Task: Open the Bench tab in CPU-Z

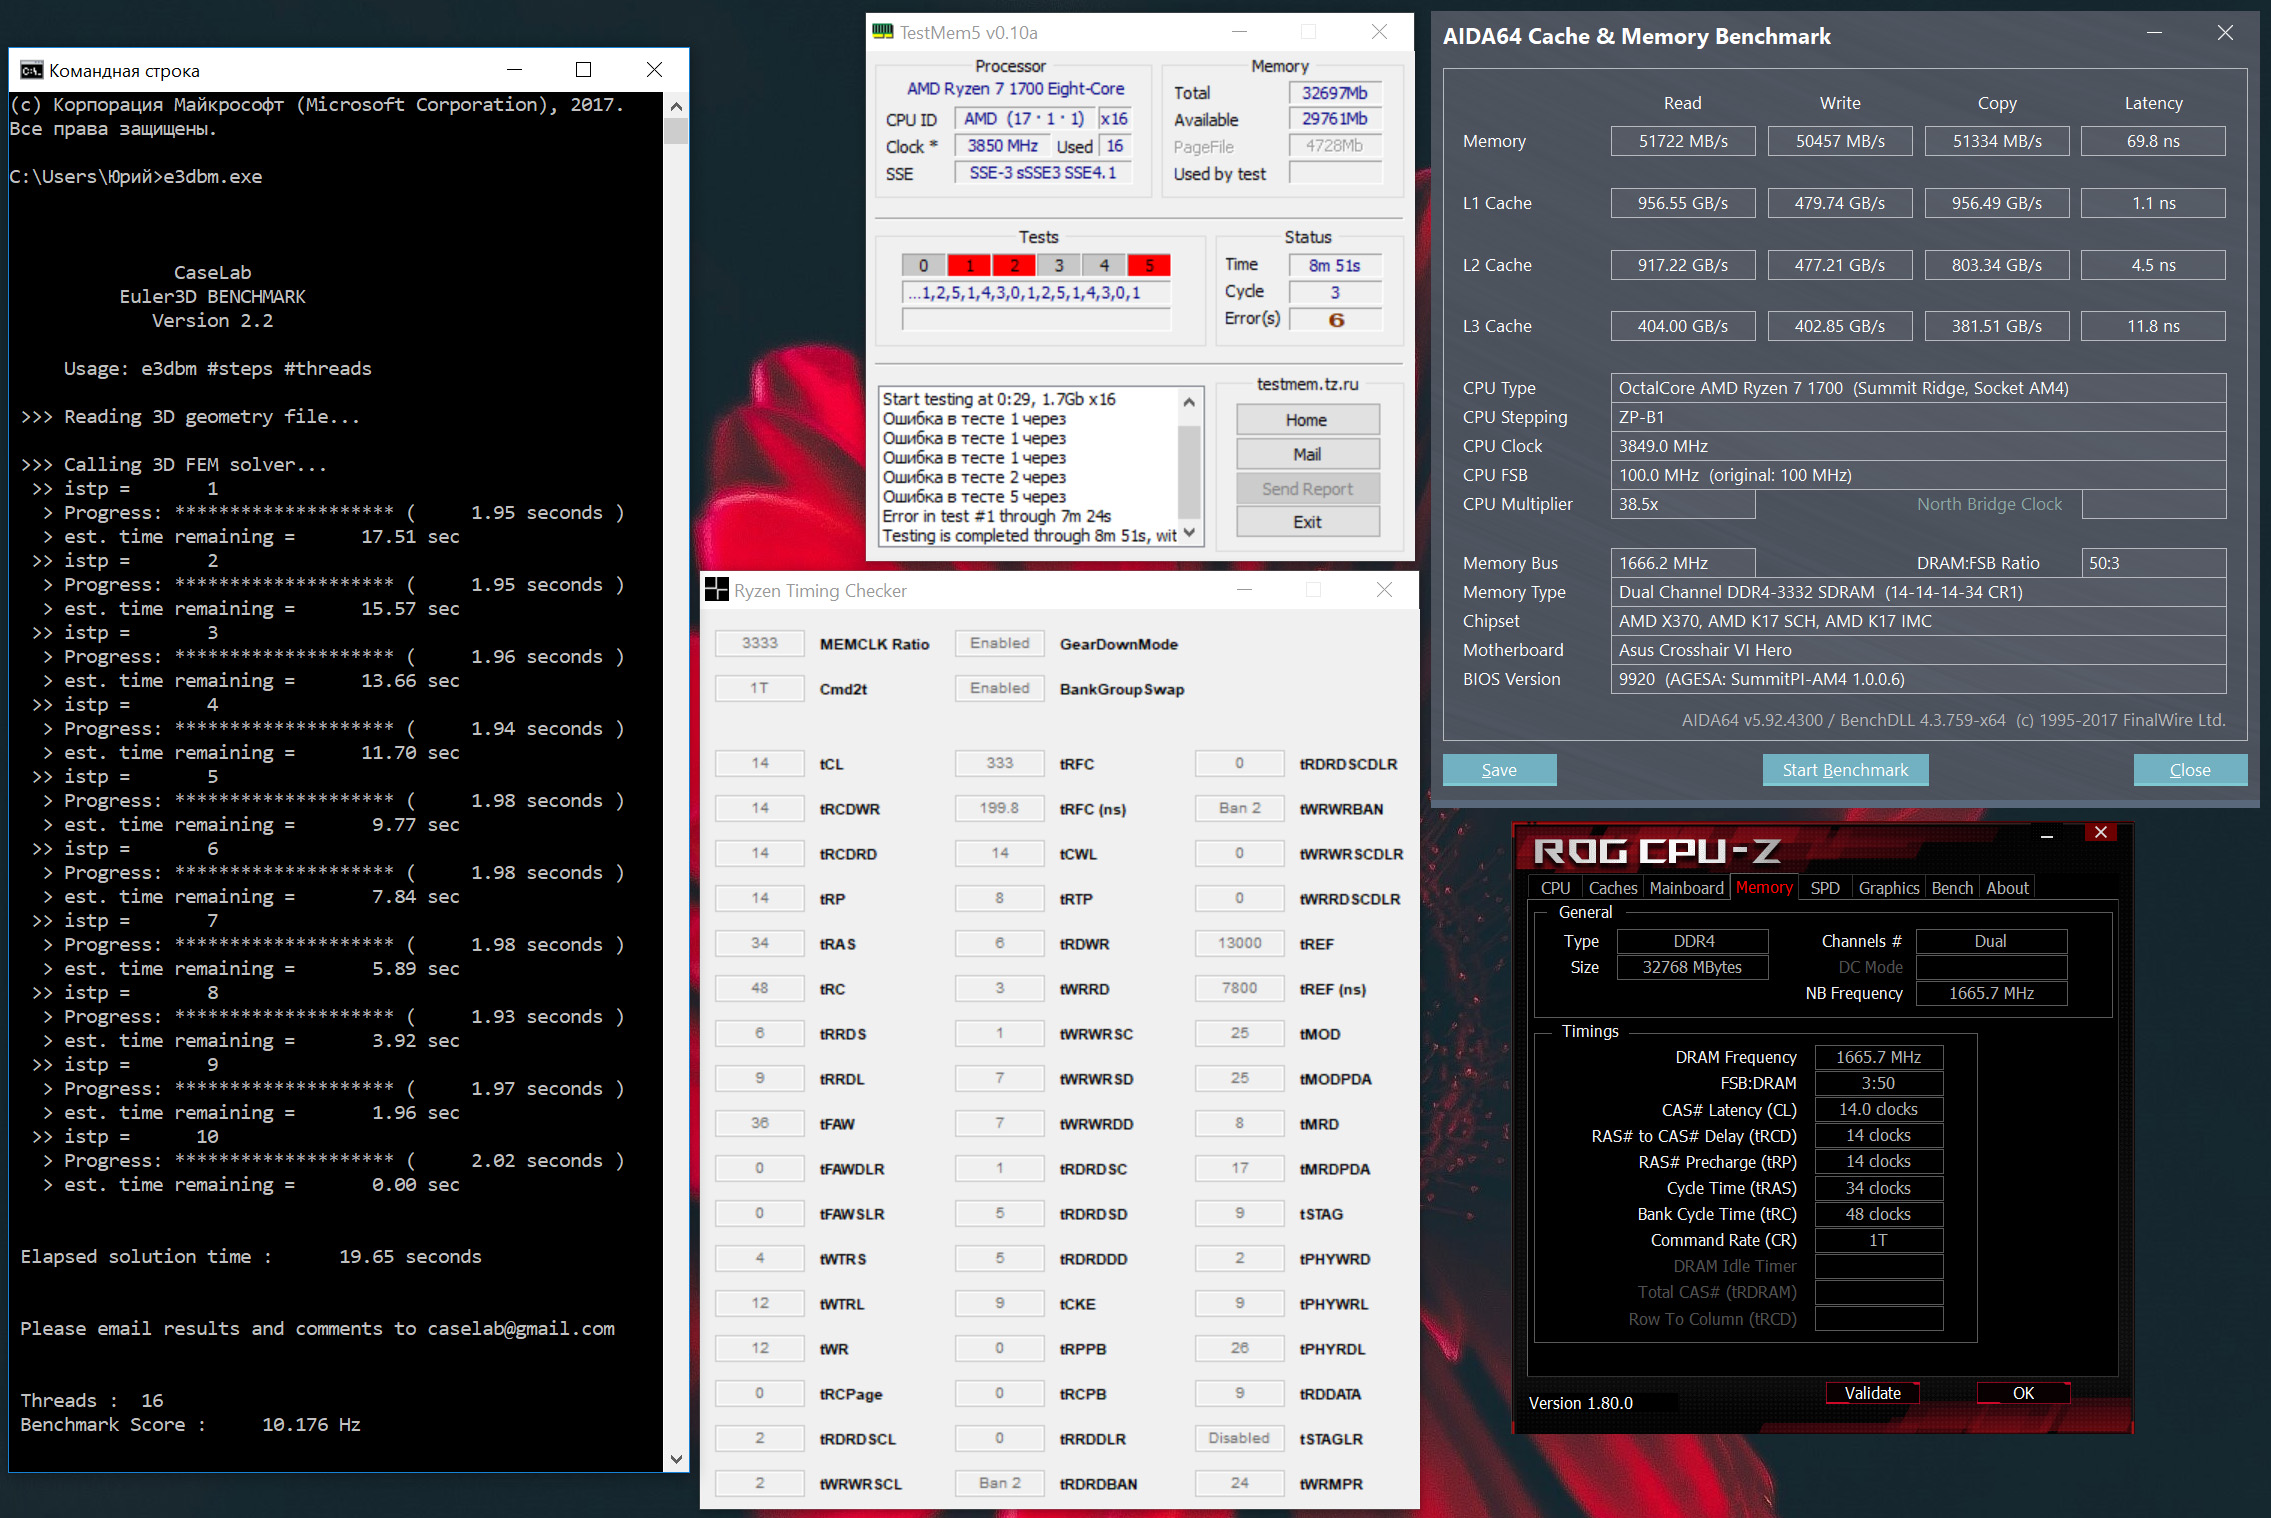Action: click(x=1952, y=888)
